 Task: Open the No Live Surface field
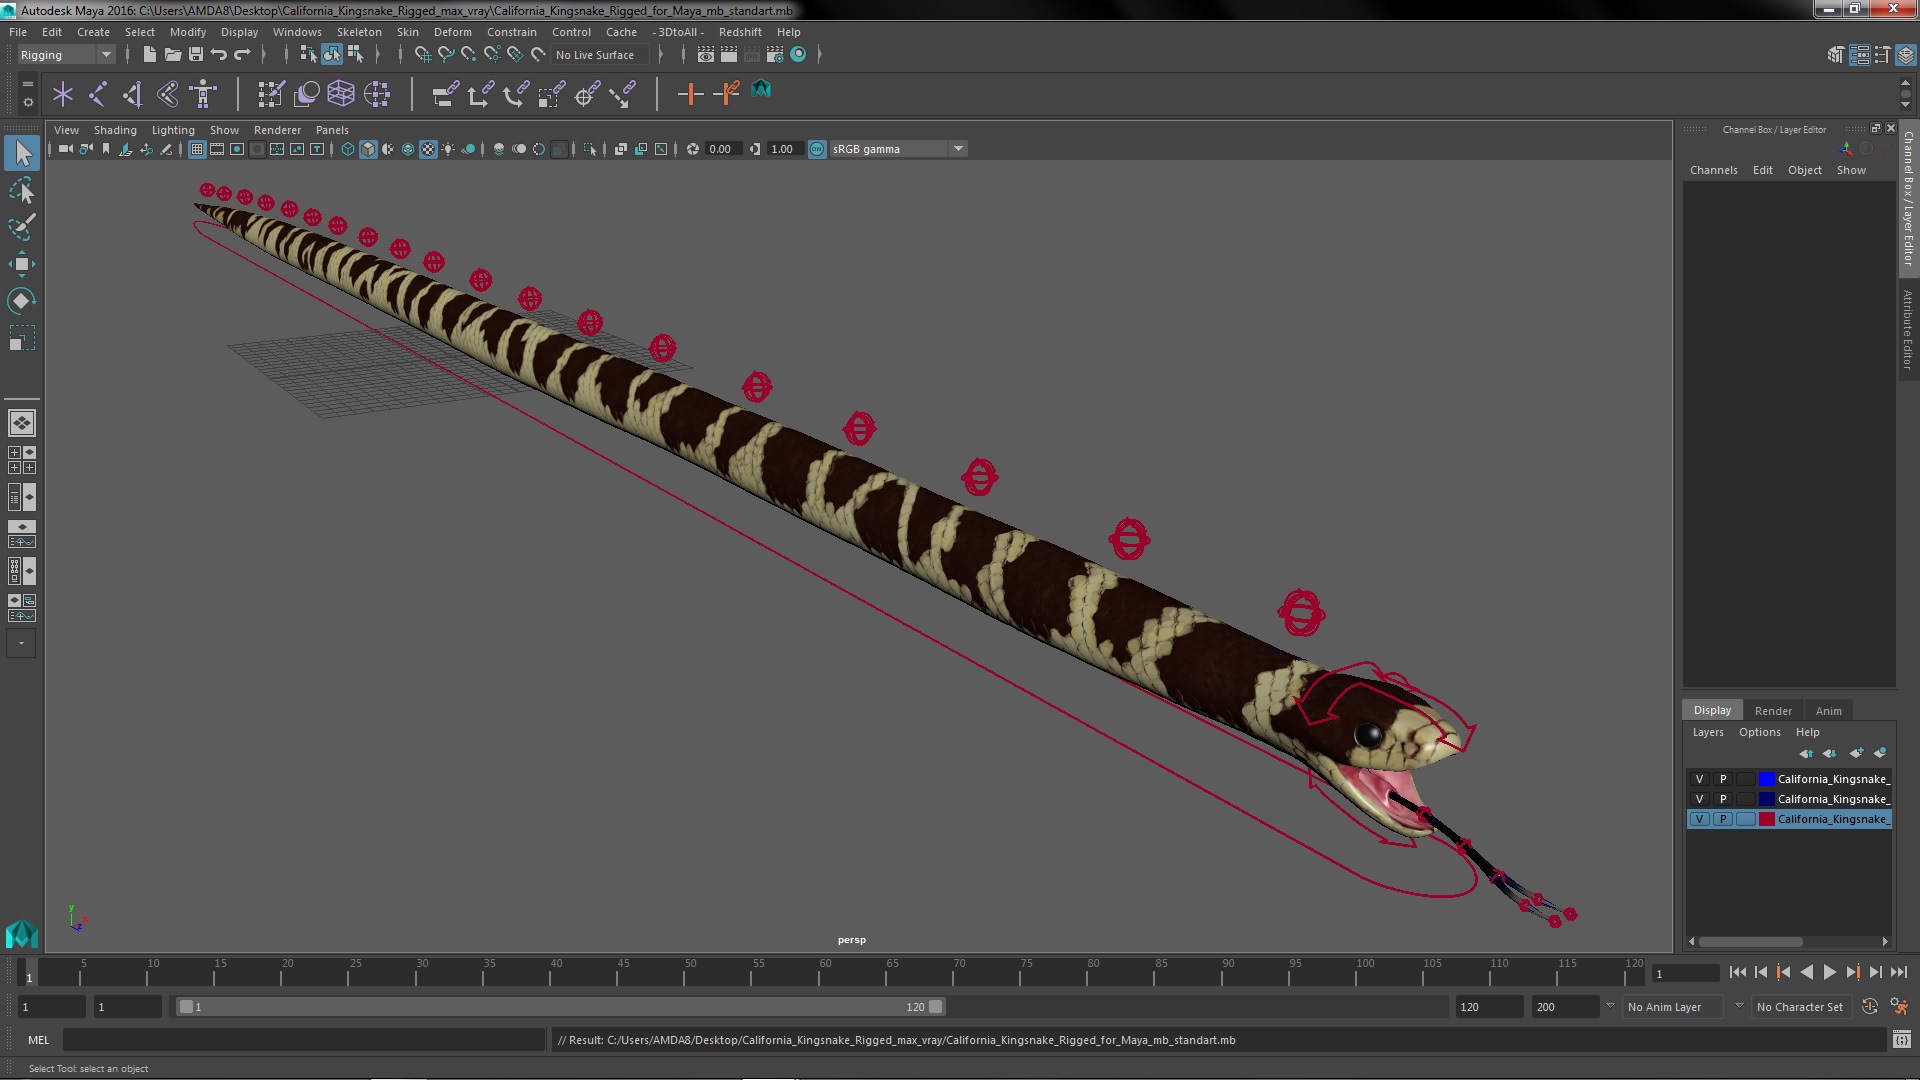600,55
